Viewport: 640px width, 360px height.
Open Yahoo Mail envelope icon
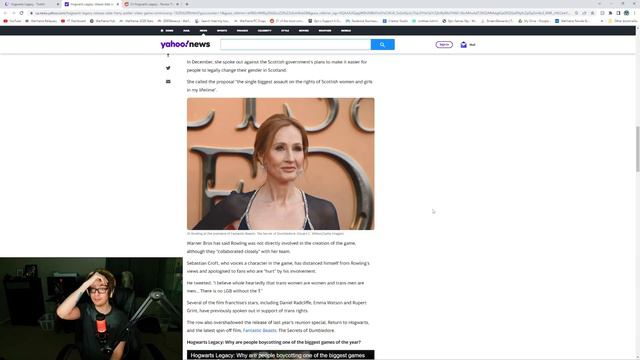pos(463,44)
